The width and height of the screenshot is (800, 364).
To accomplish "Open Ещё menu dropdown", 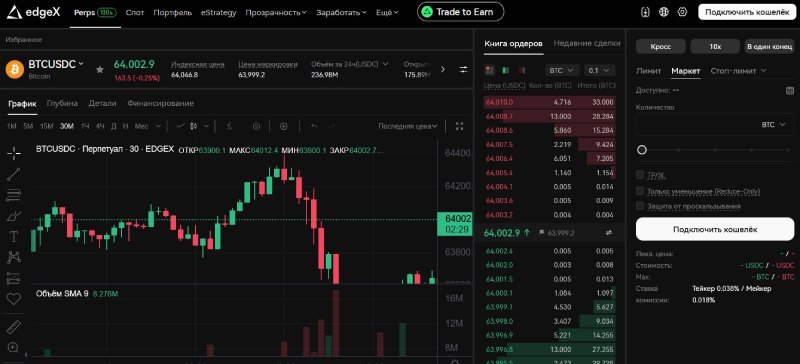I will click(387, 13).
